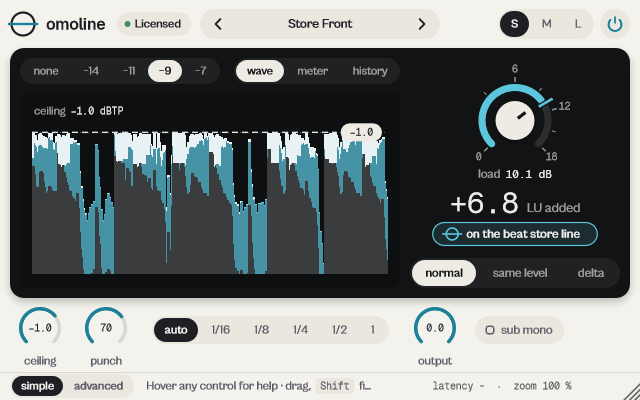Select 1/8 release time
Screen dimensions: 640x400
pyautogui.click(x=261, y=330)
